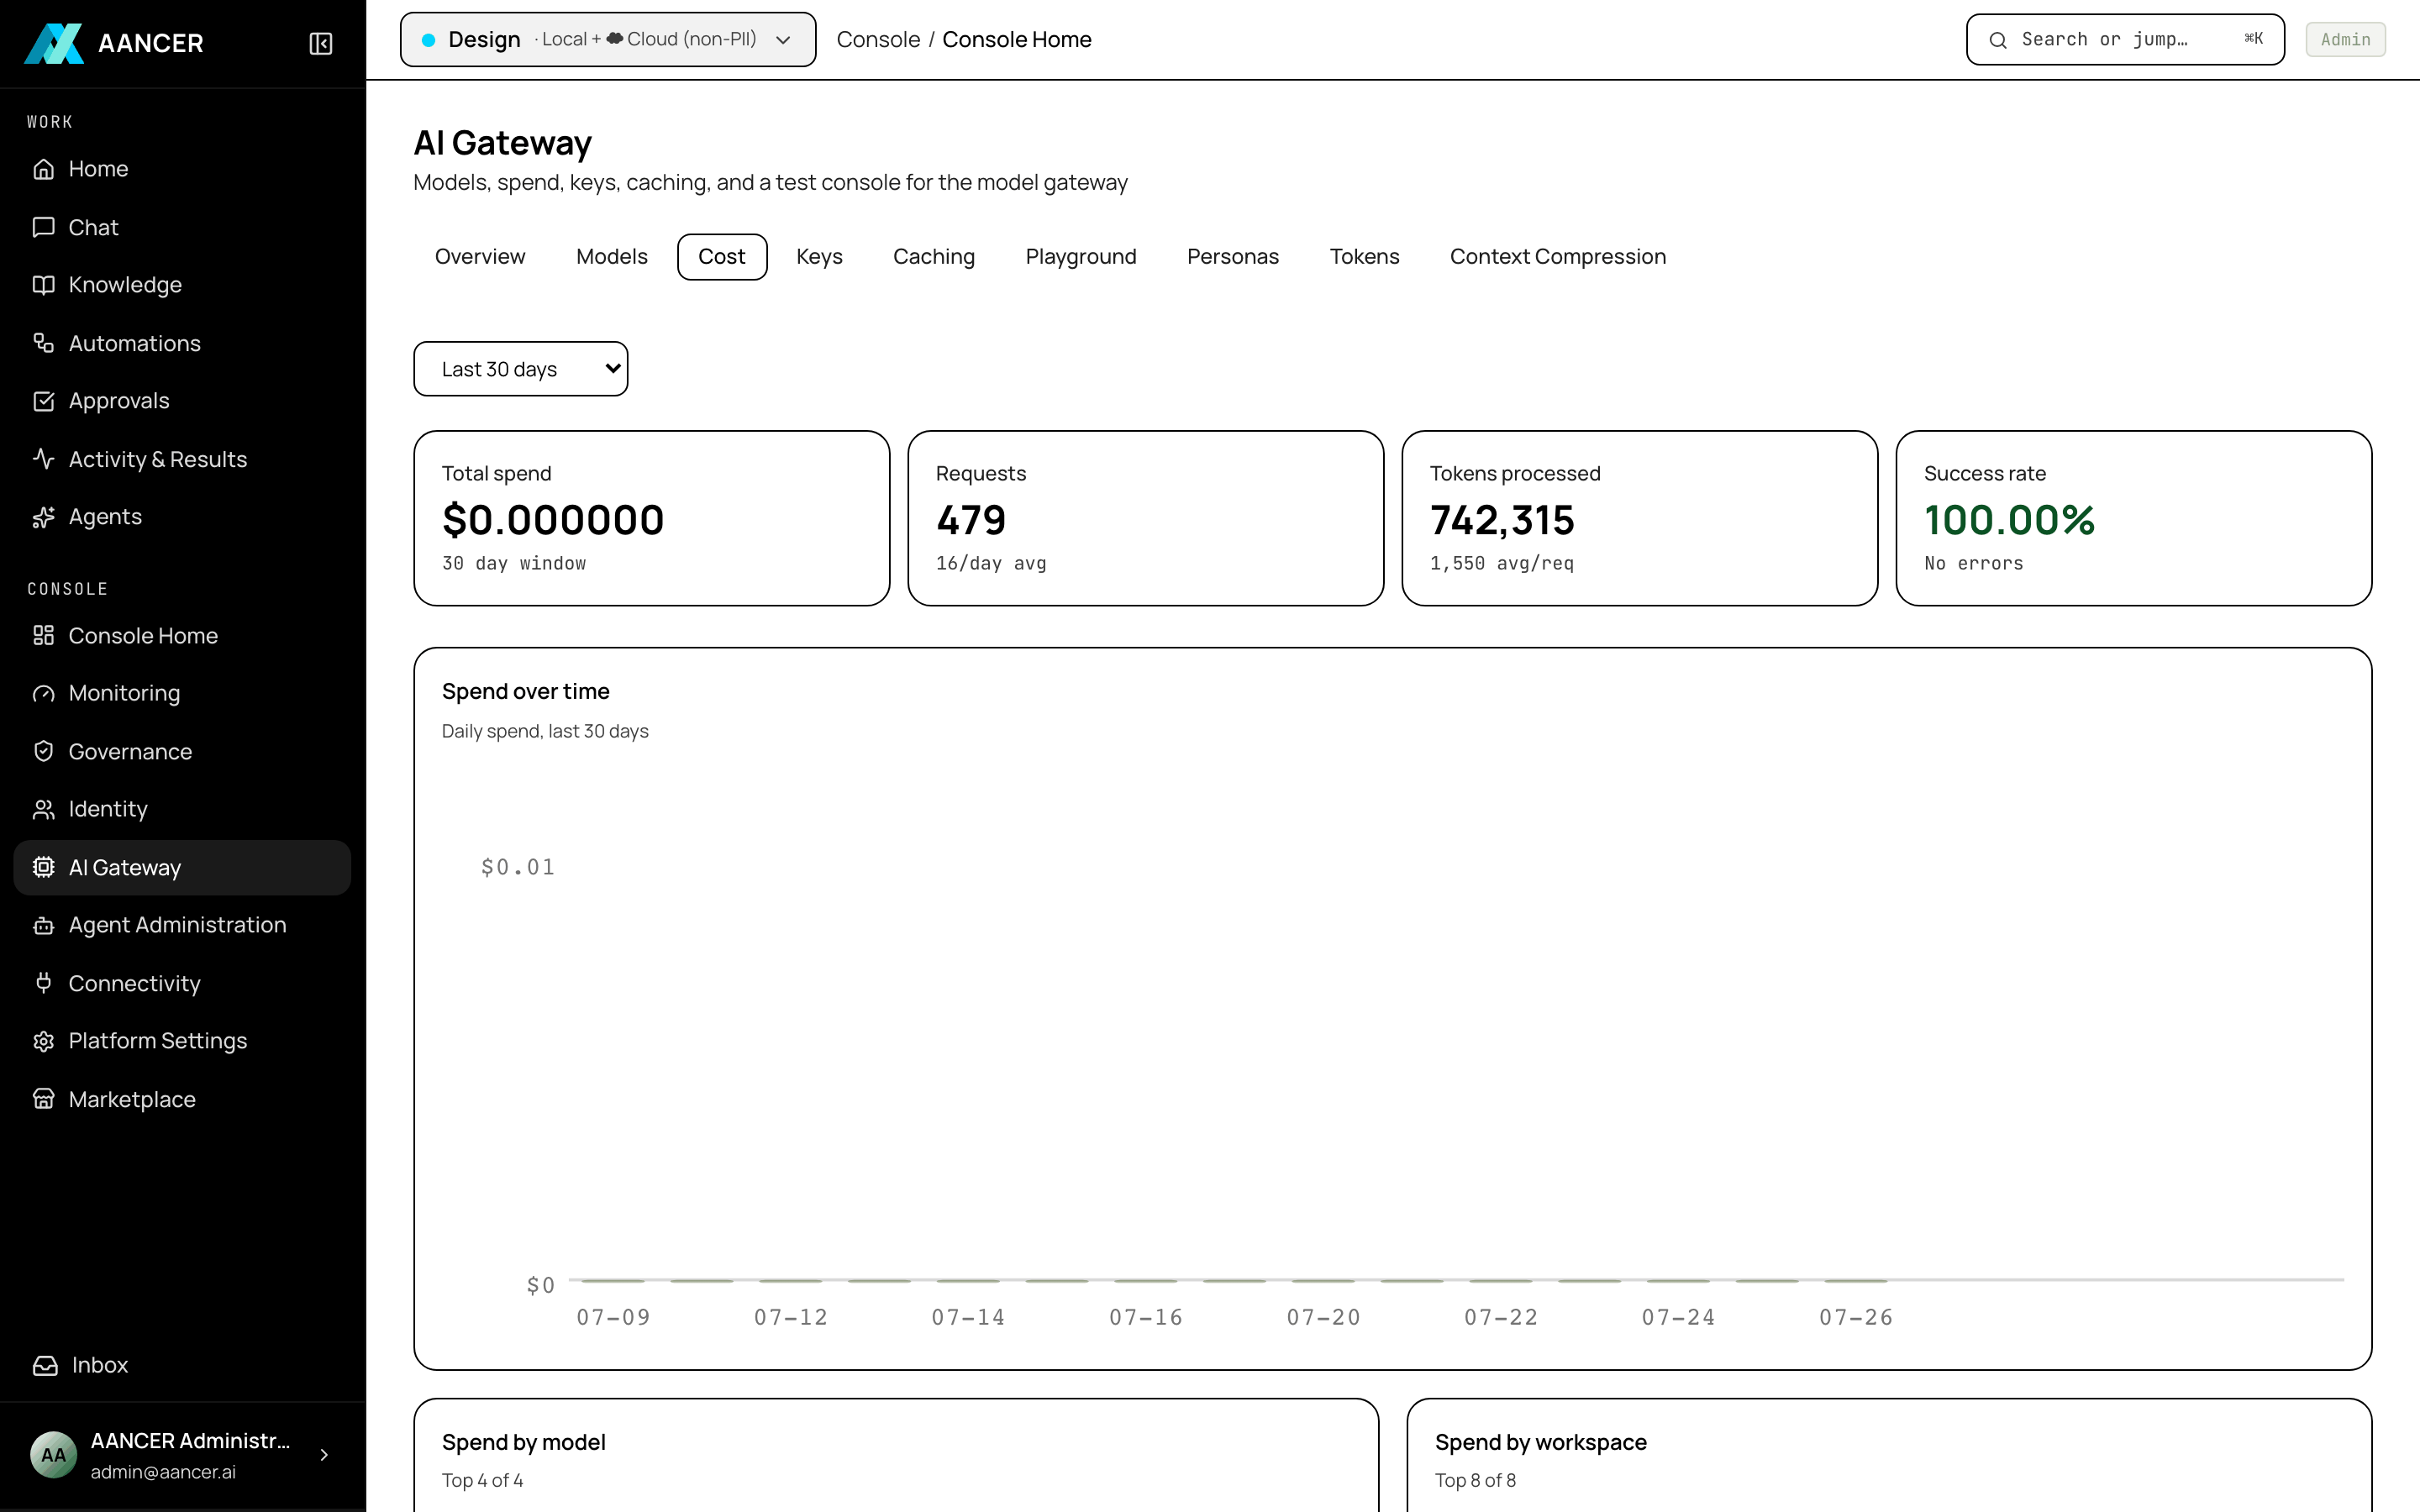This screenshot has height=1512, width=2420.
Task: Open Knowledge book icon
Action: pos(43,285)
